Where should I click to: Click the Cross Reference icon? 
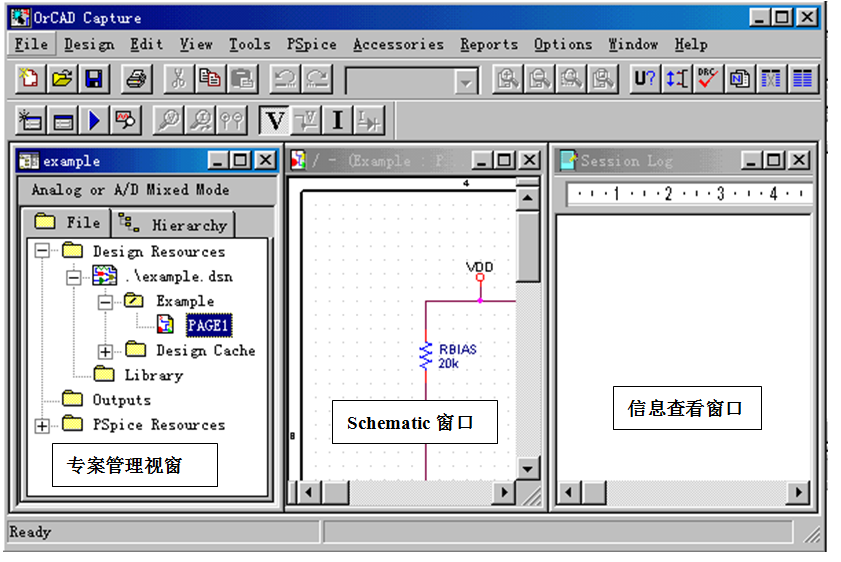[x=771, y=79]
